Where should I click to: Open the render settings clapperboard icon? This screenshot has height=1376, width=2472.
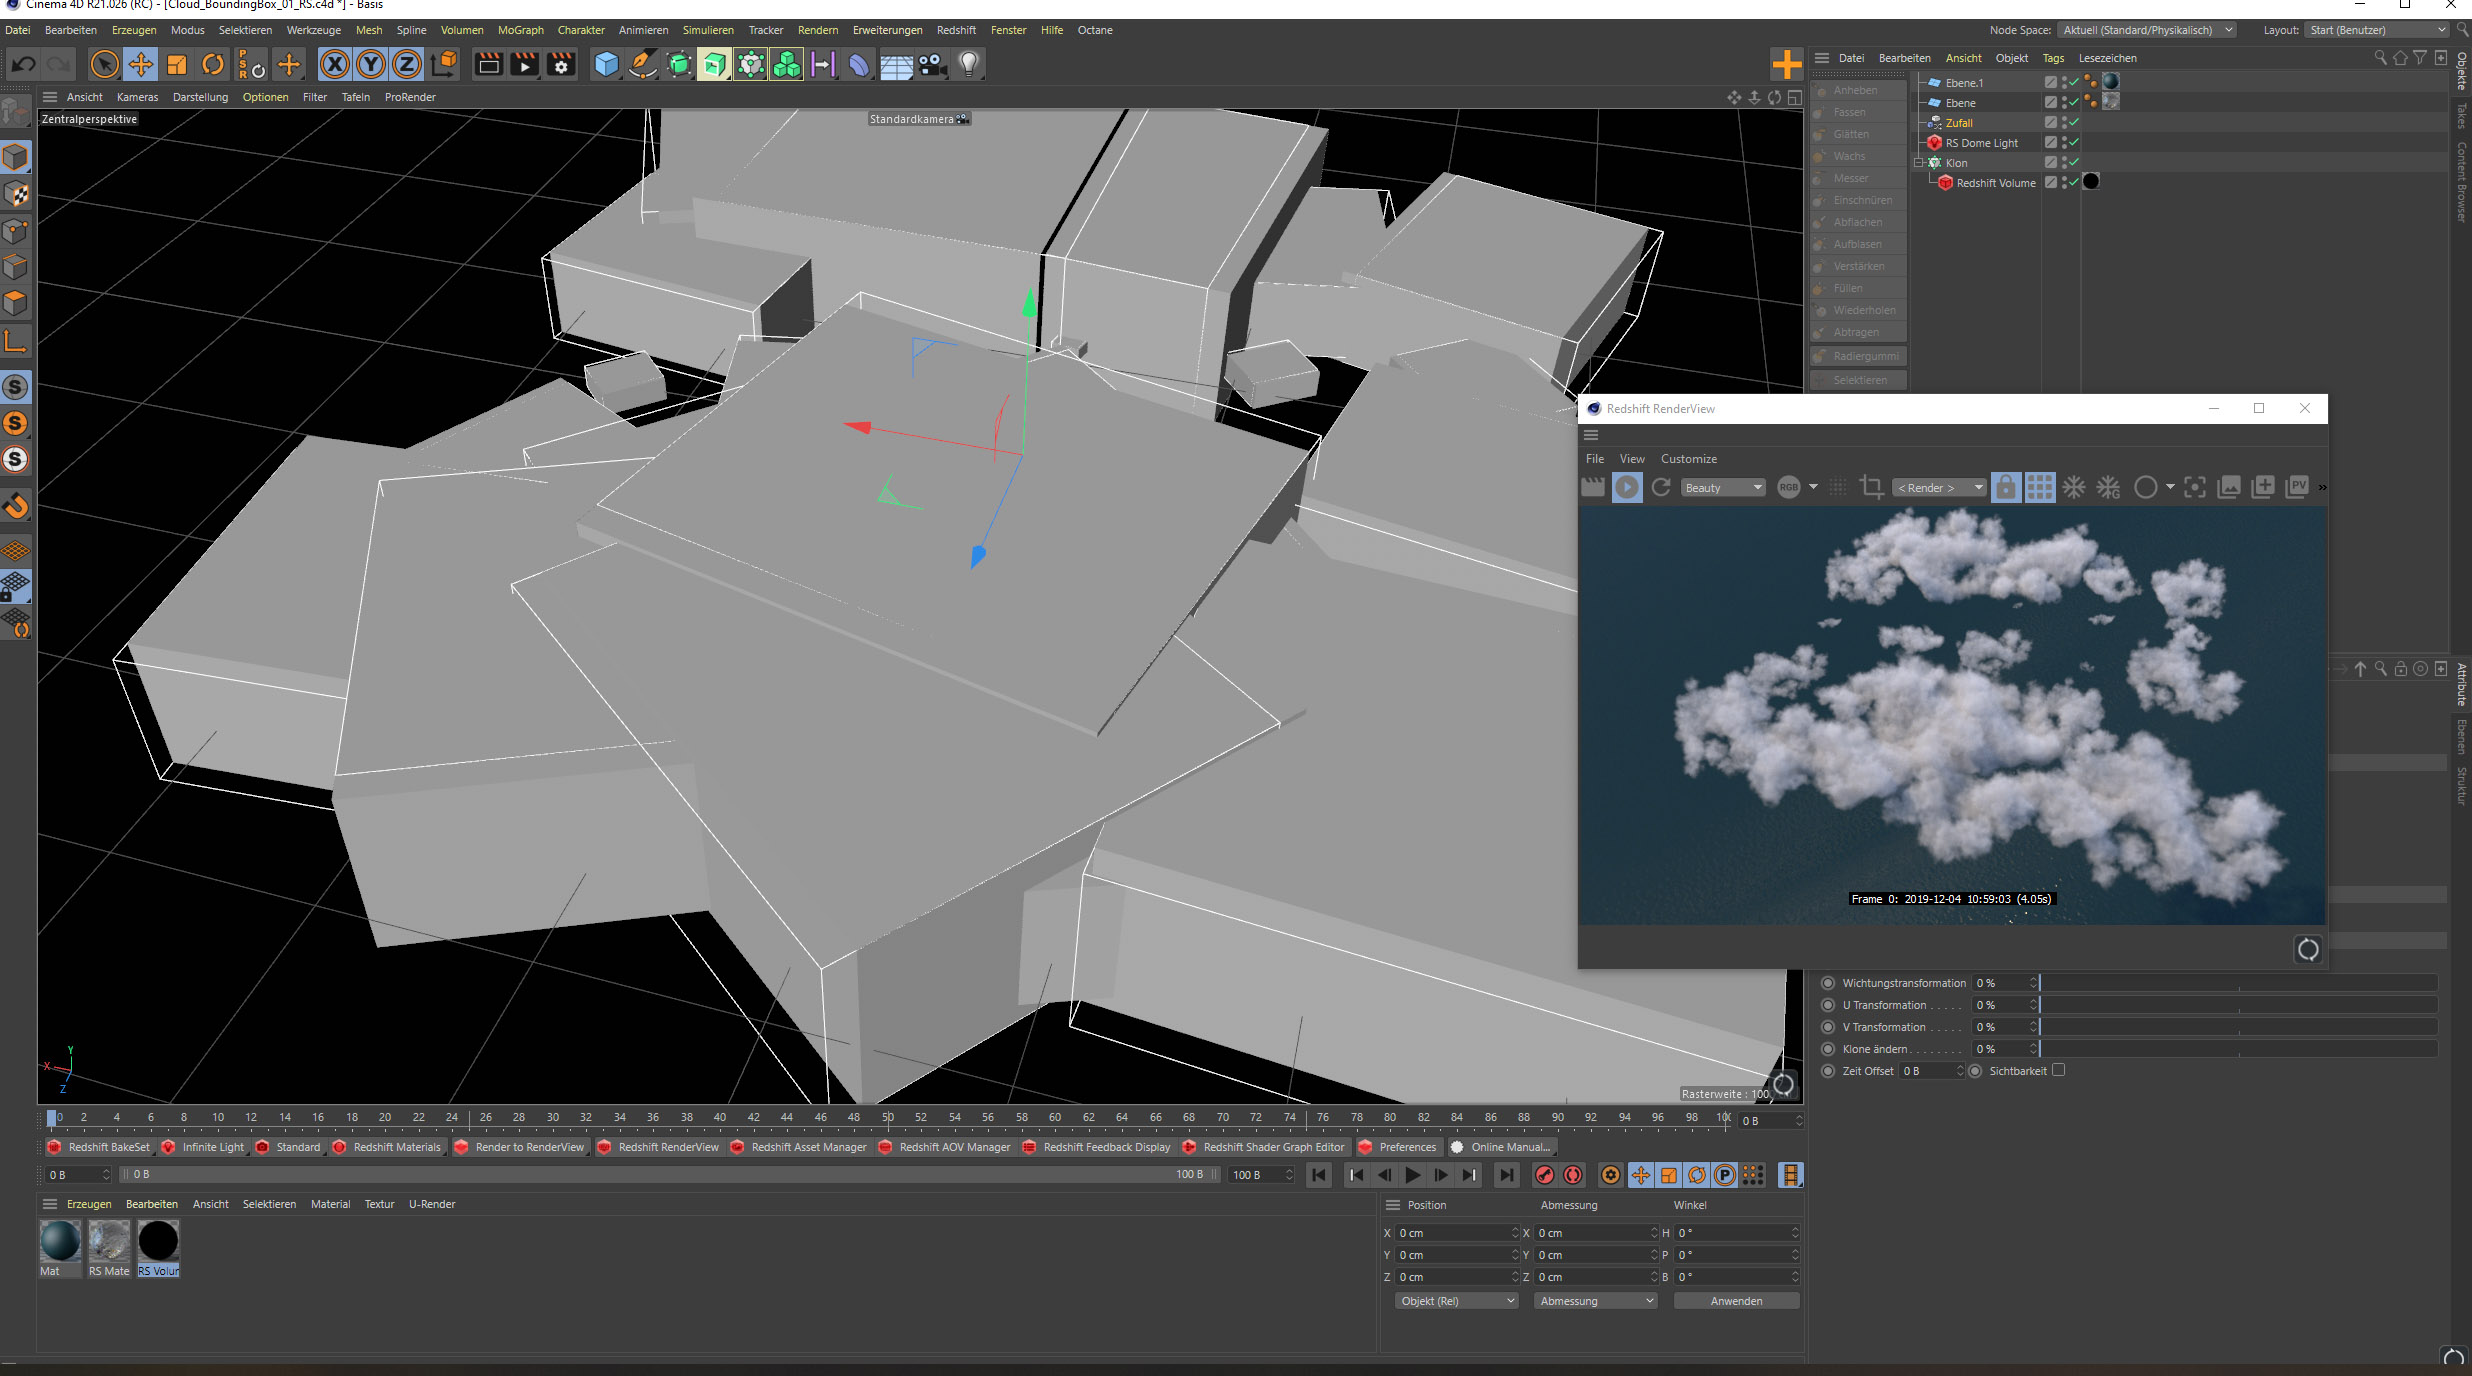(x=561, y=65)
